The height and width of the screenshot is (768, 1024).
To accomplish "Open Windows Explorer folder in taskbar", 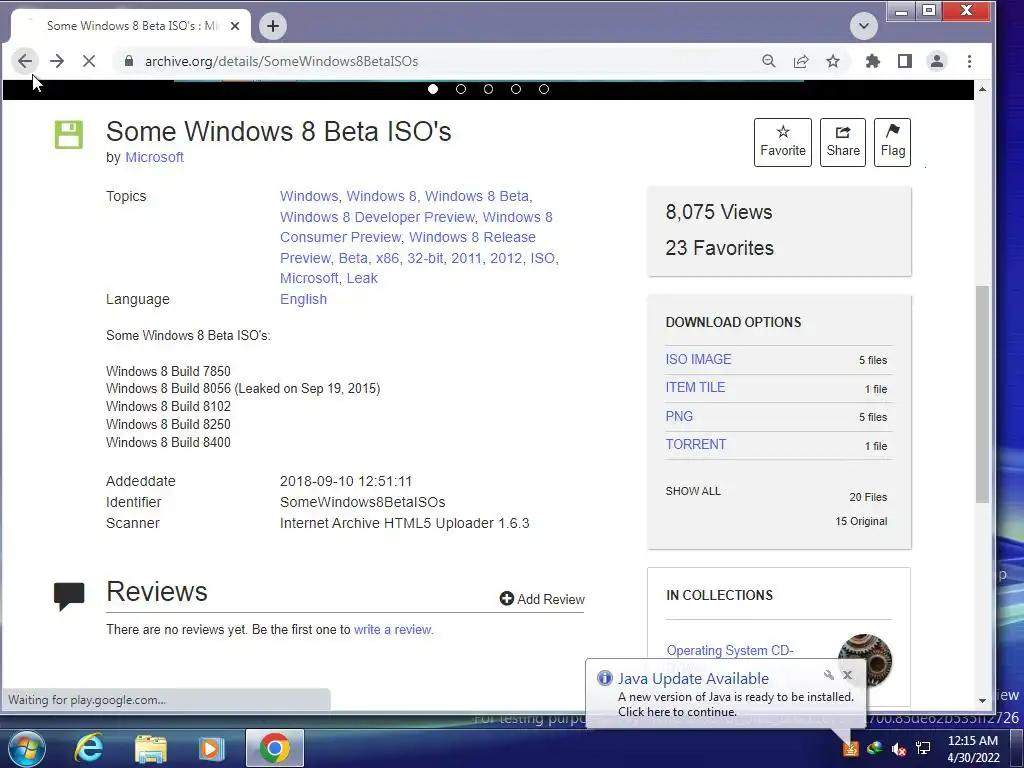I will 151,748.
